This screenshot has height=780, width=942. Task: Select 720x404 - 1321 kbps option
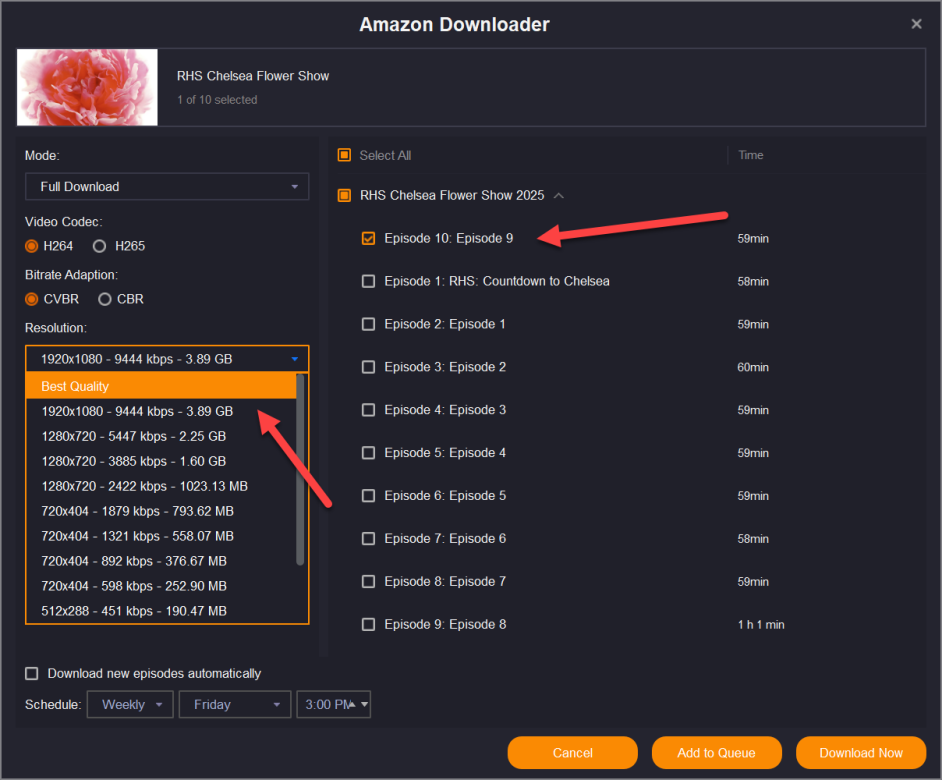161,536
